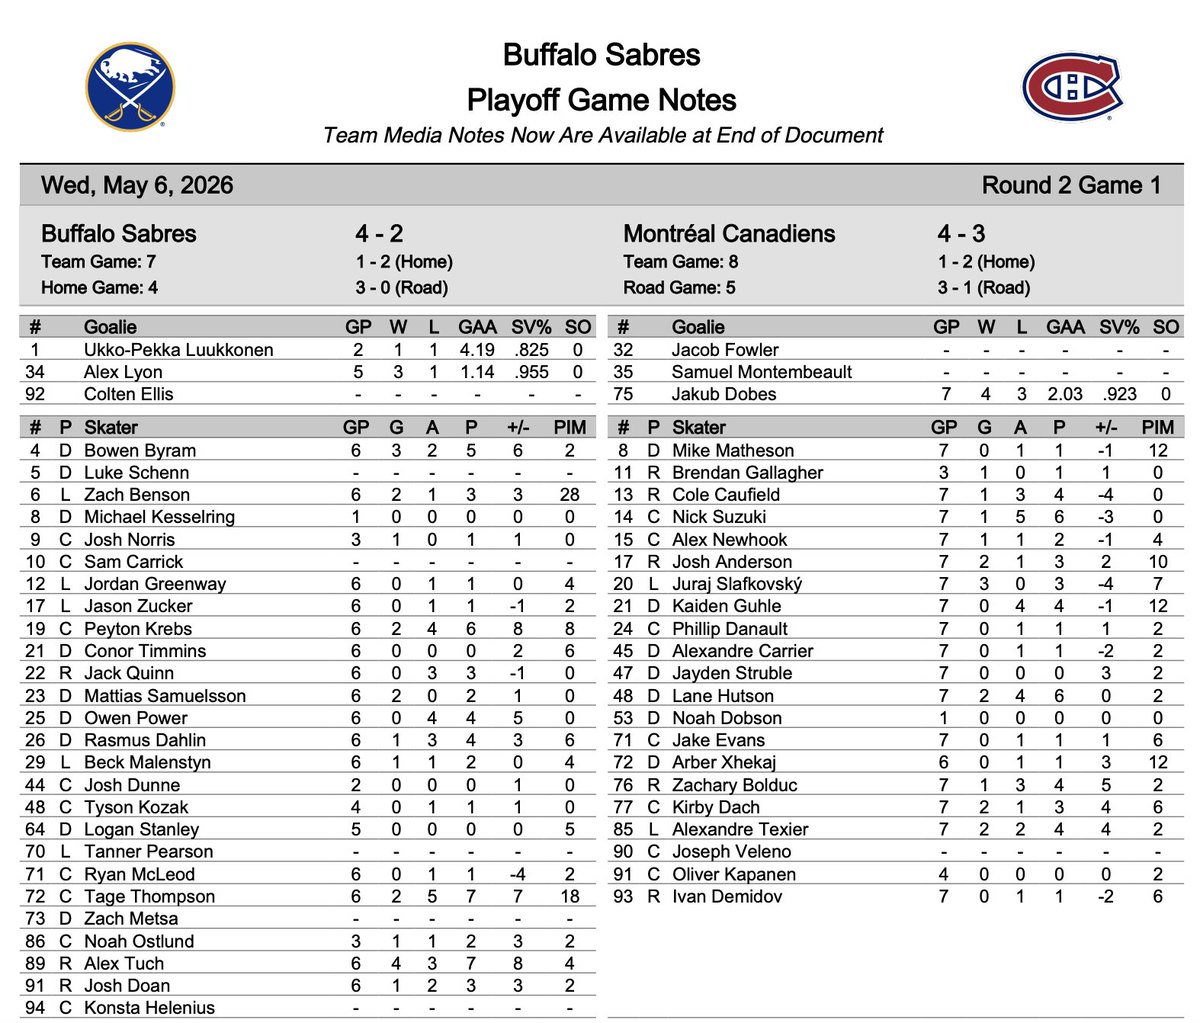This screenshot has width=1200, height=1023.
Task: Select Rasmus Dahlin row
Action: (x=307, y=740)
